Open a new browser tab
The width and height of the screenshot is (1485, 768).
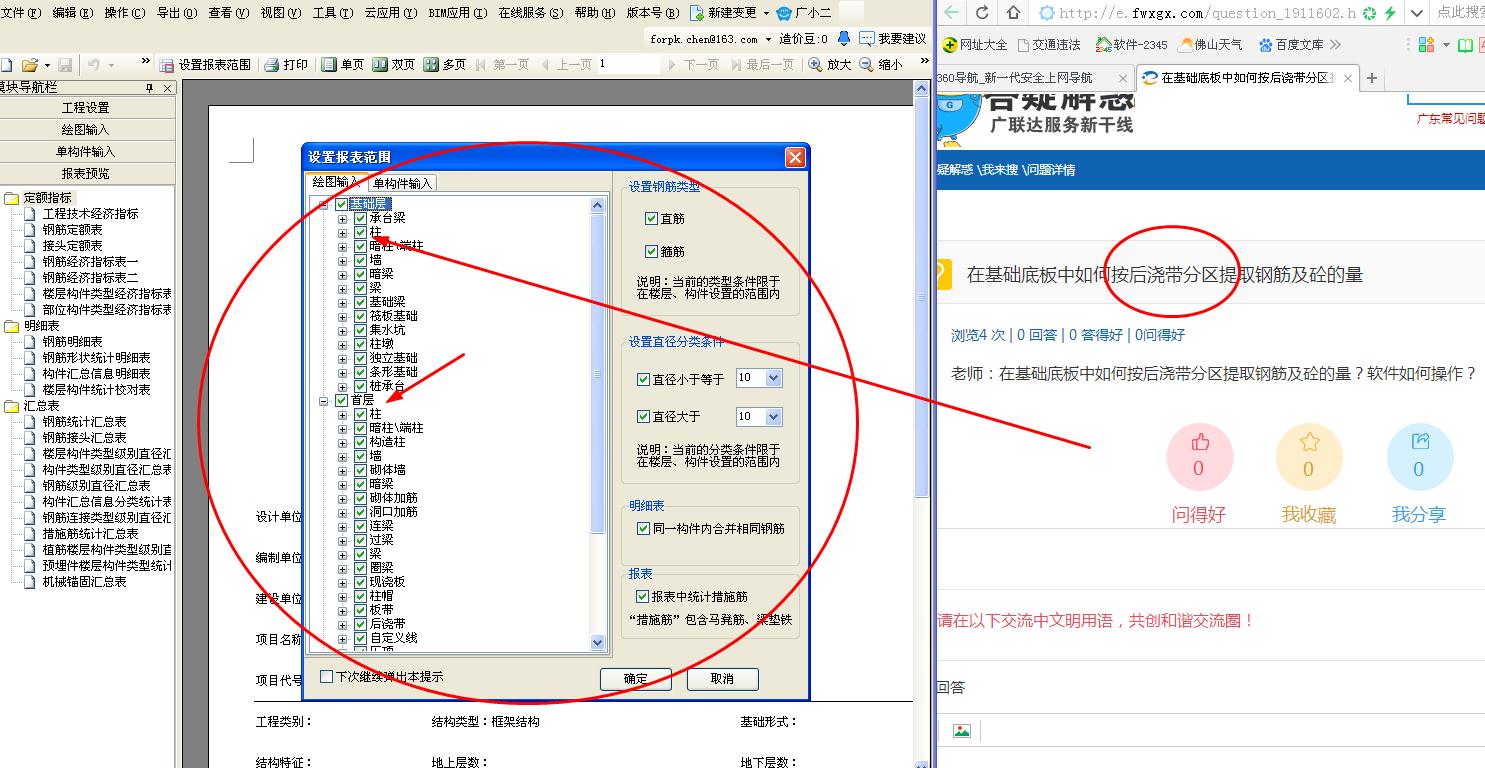[1372, 78]
